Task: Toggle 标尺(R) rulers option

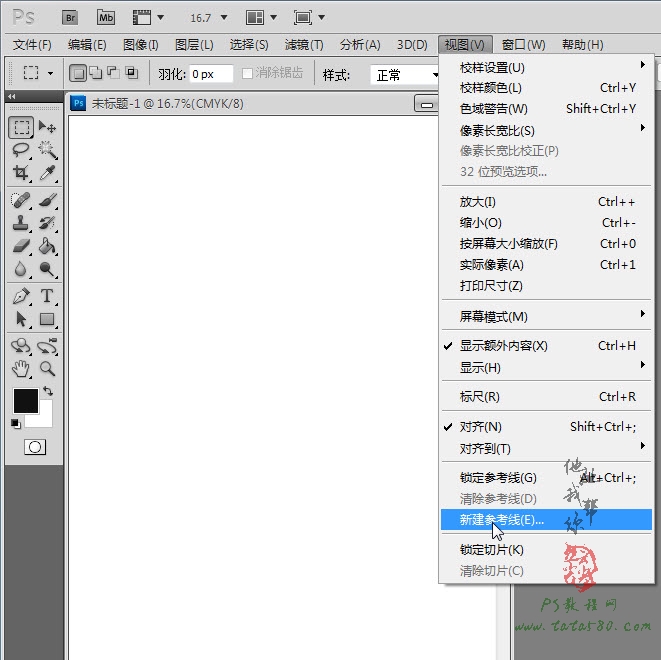Action: (x=546, y=397)
